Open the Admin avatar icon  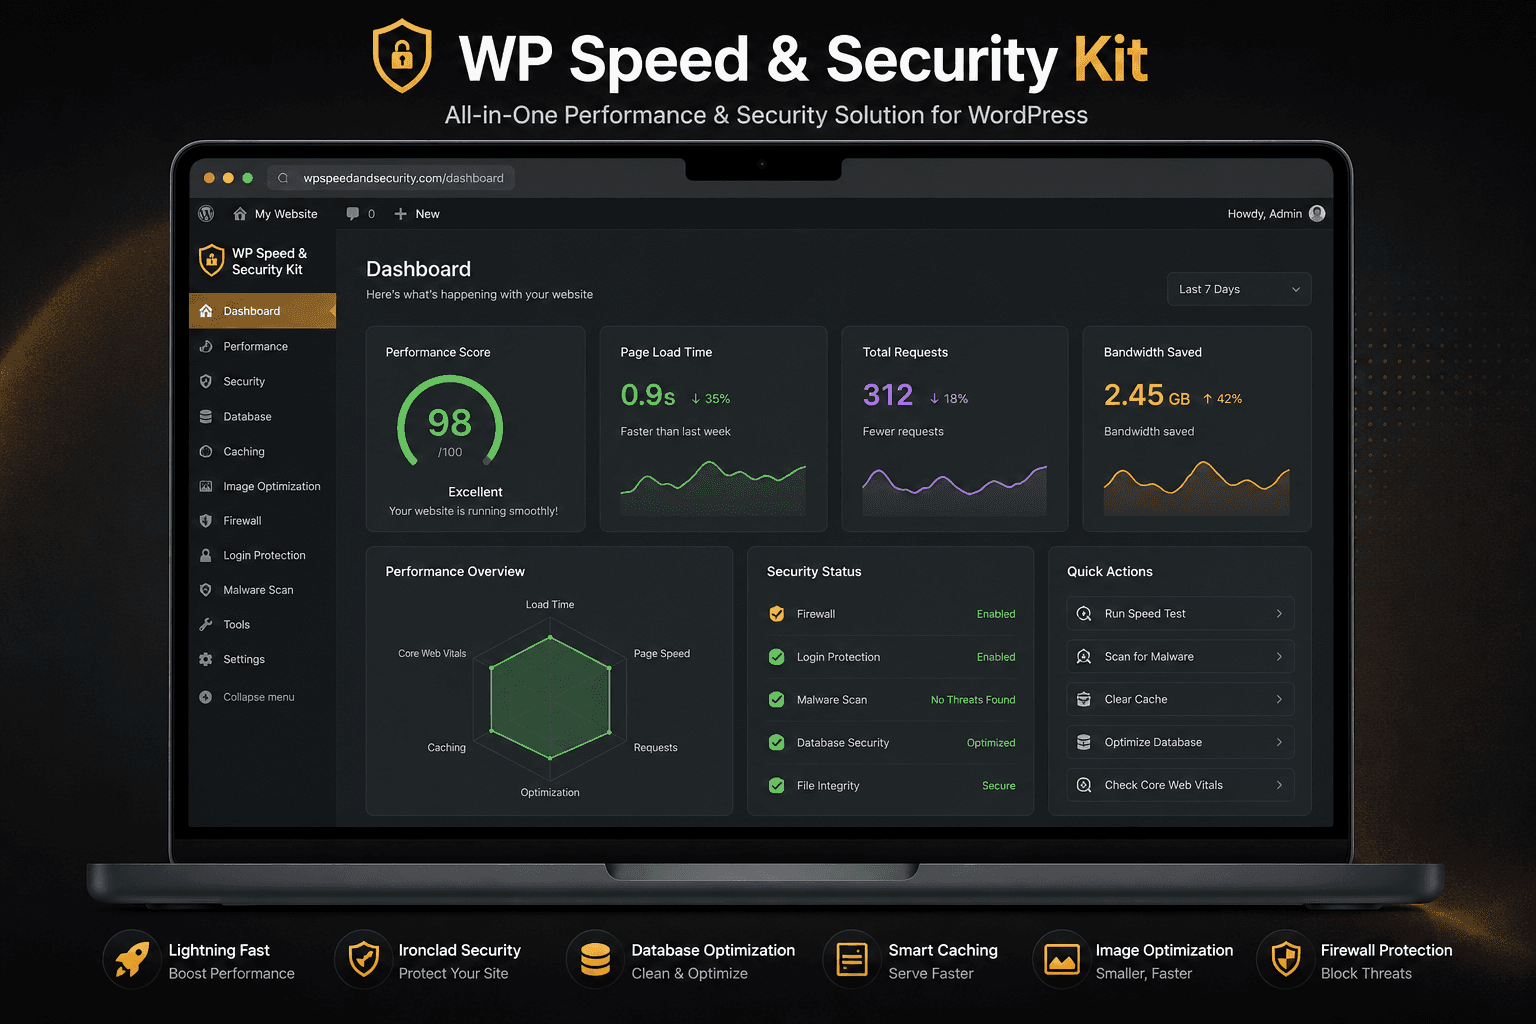tap(1317, 213)
